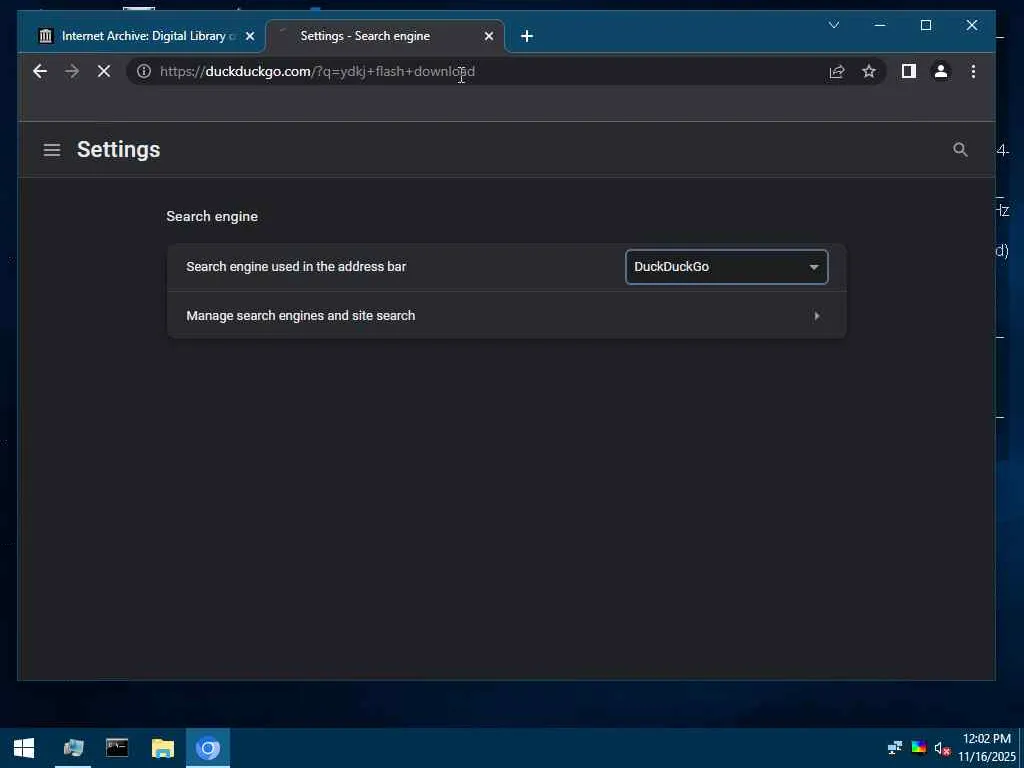Bookmark this page with the star icon
The width and height of the screenshot is (1024, 768).
point(869,71)
